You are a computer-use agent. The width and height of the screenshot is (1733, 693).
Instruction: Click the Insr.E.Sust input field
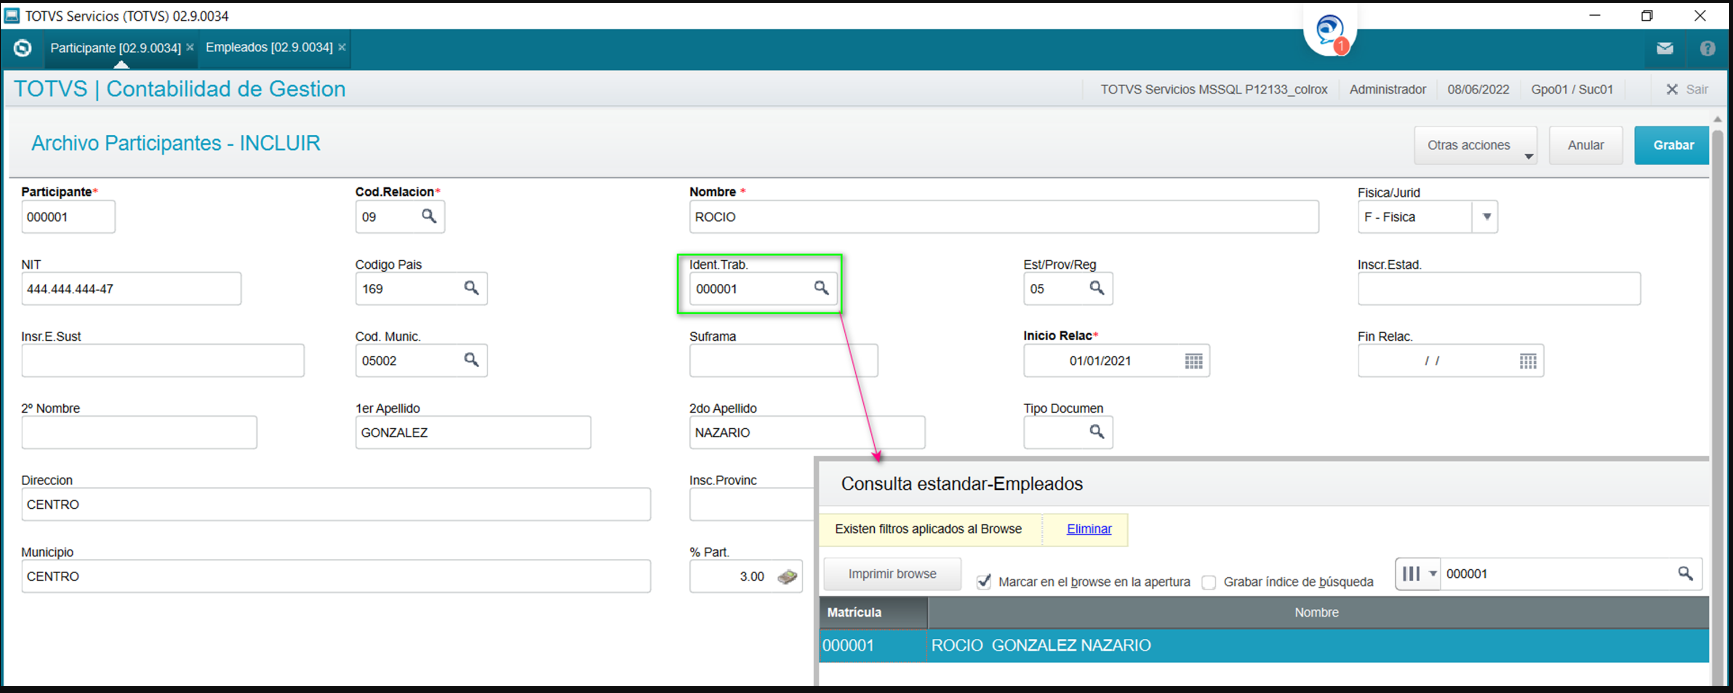coord(163,361)
